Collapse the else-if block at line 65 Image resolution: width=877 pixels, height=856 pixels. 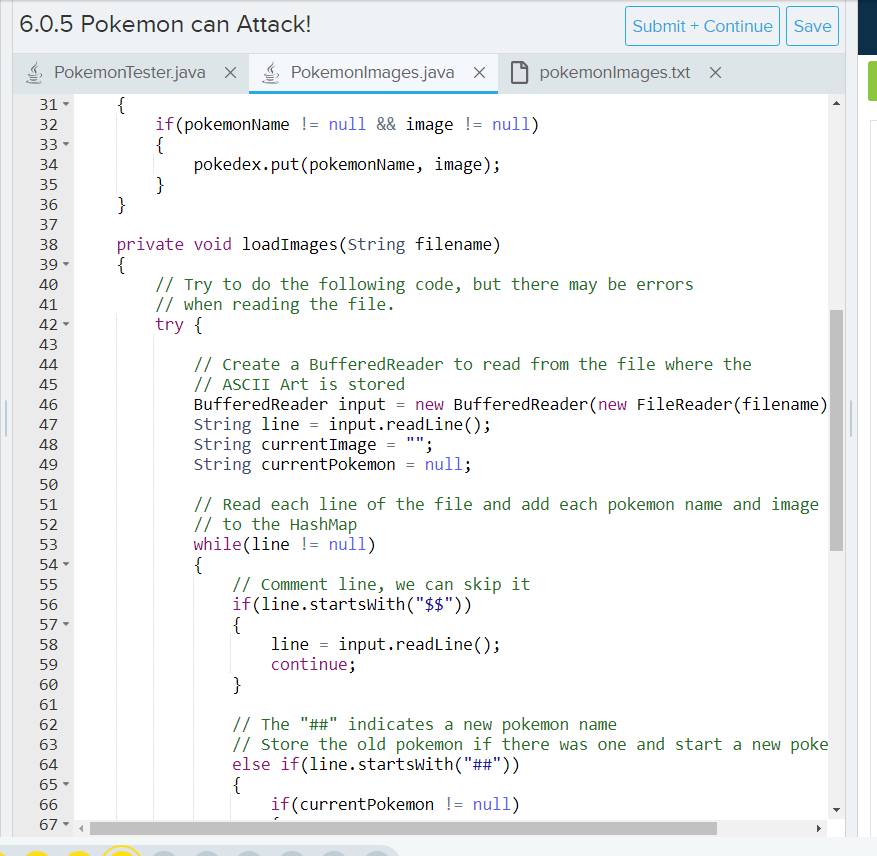pyautogui.click(x=68, y=784)
